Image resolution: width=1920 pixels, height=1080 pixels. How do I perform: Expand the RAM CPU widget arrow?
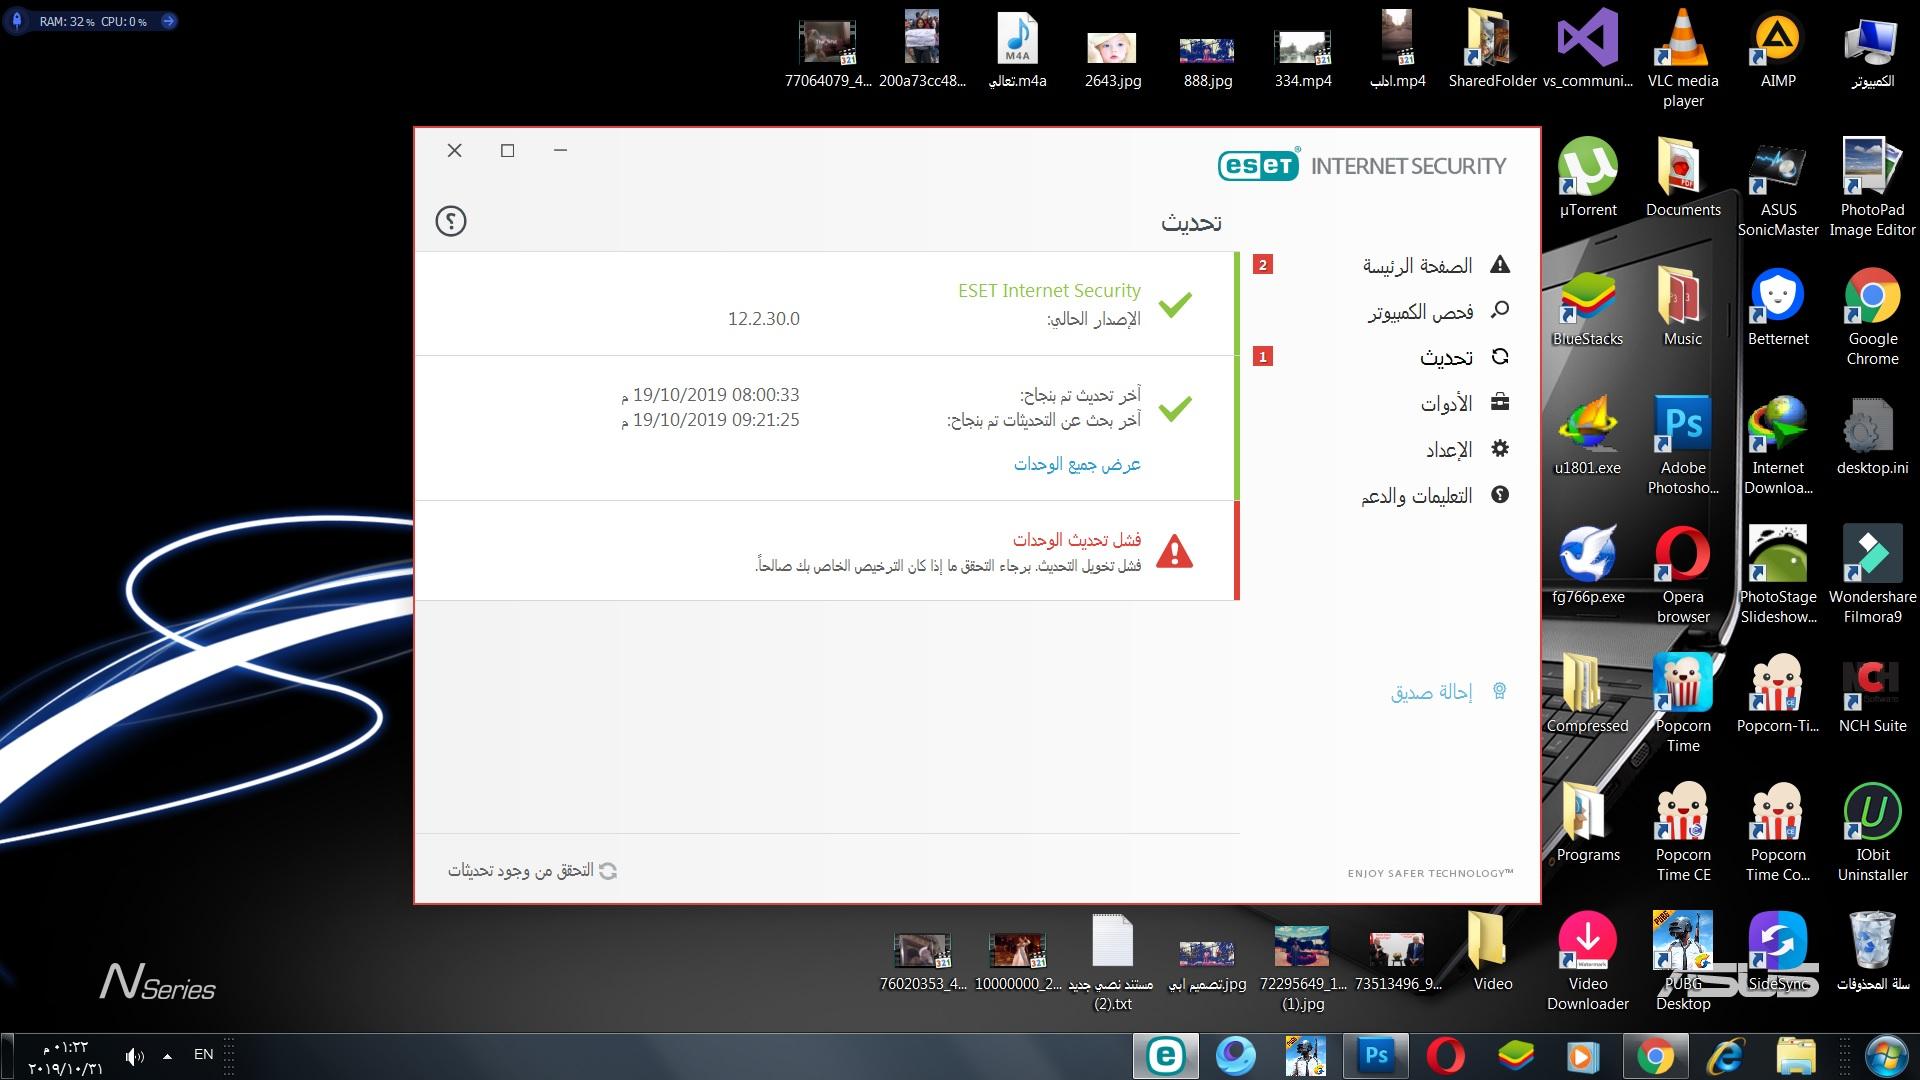[168, 21]
